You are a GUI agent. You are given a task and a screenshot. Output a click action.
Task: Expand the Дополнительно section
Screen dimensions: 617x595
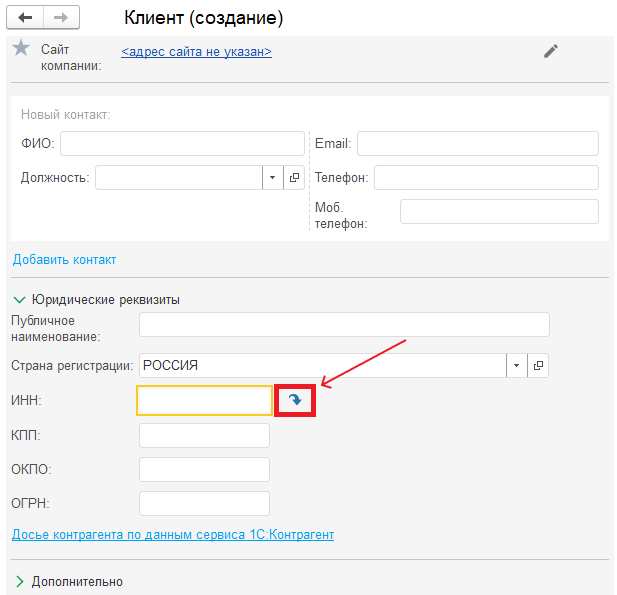[x=19, y=581]
